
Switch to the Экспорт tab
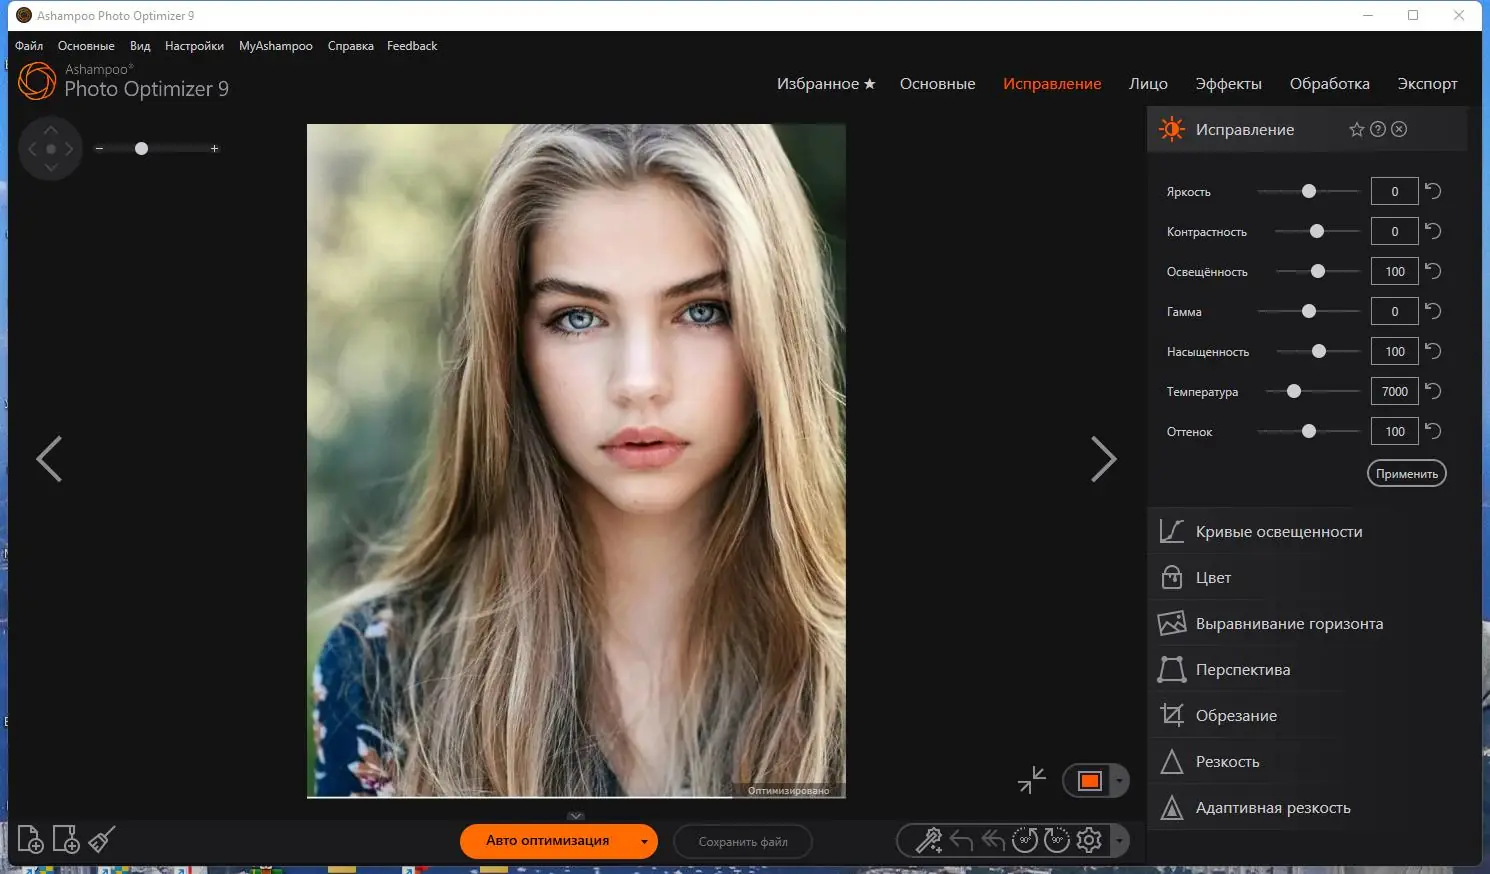click(1427, 84)
